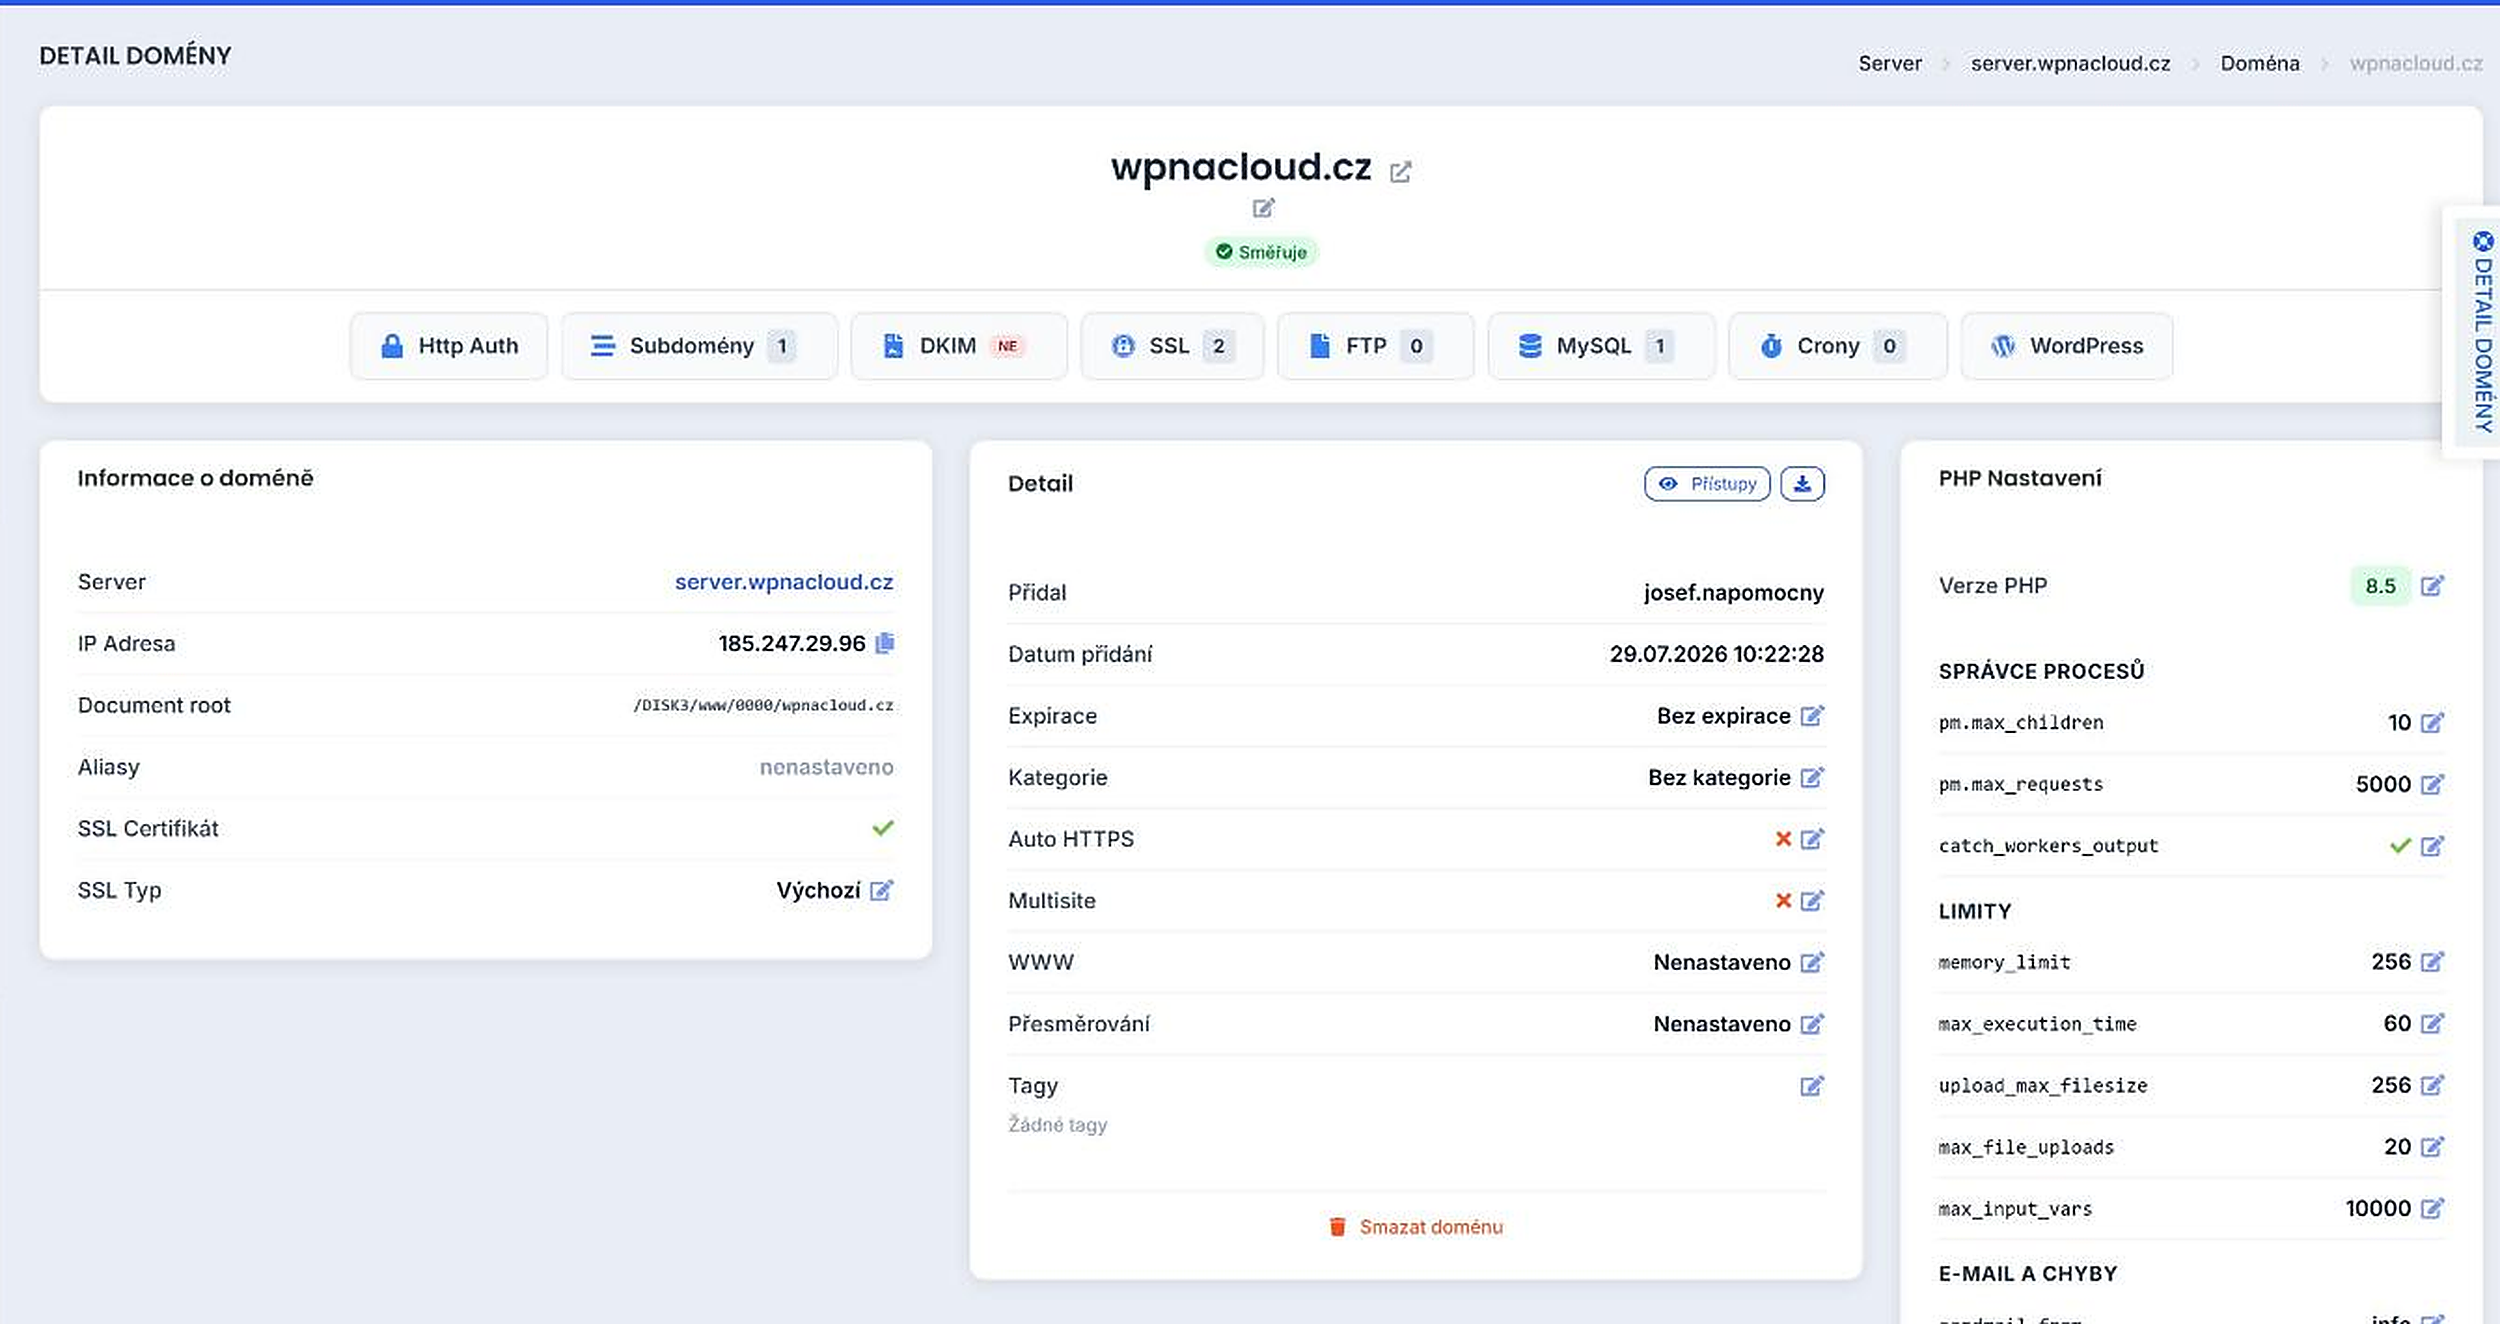Edit the Multisite setting

pos(1812,901)
